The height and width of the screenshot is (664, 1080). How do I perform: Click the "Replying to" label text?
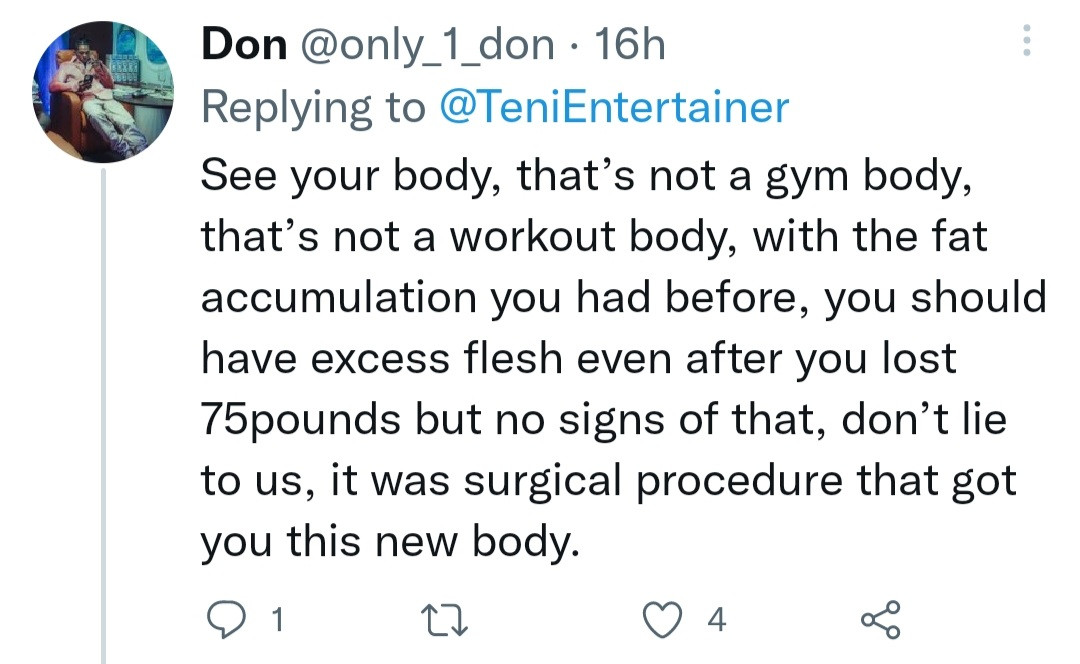313,107
